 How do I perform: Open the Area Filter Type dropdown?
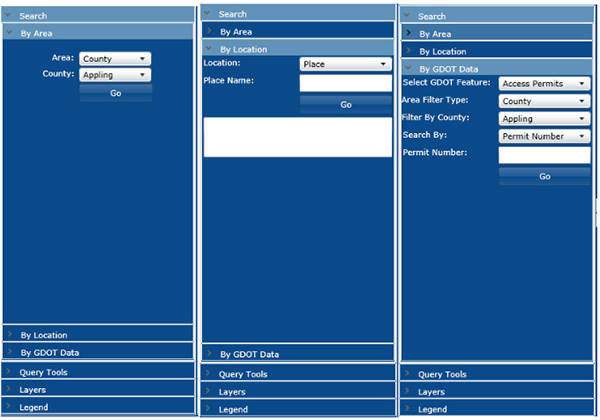coord(544,101)
